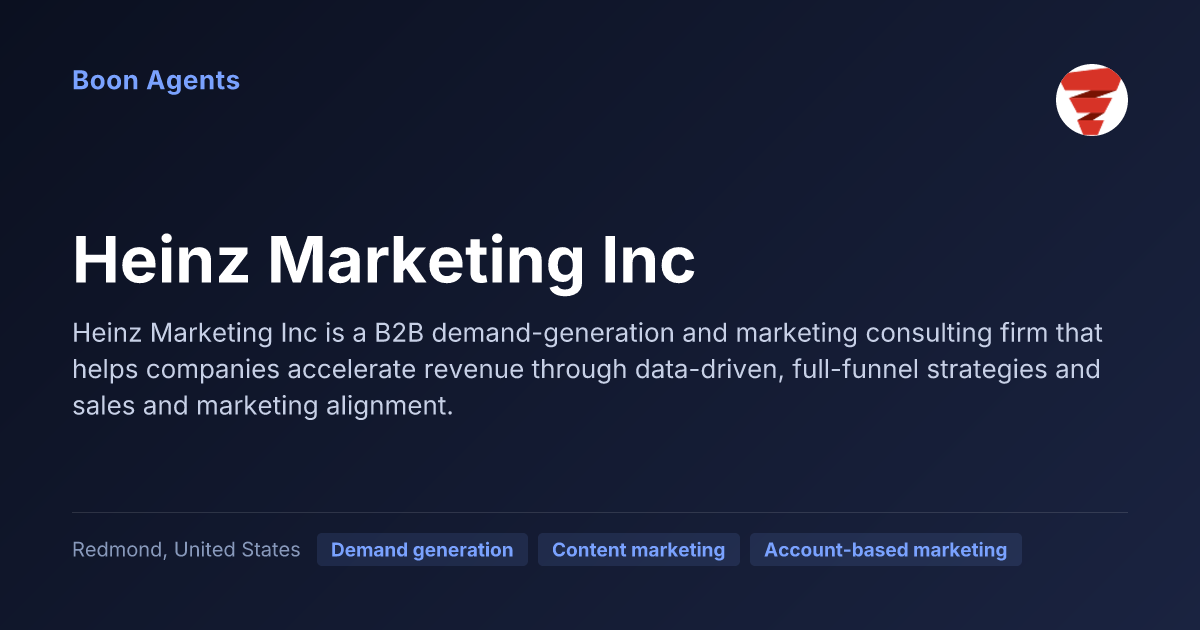Image resolution: width=1200 pixels, height=630 pixels.
Task: Select the Account-based marketing tag
Action: pos(886,550)
